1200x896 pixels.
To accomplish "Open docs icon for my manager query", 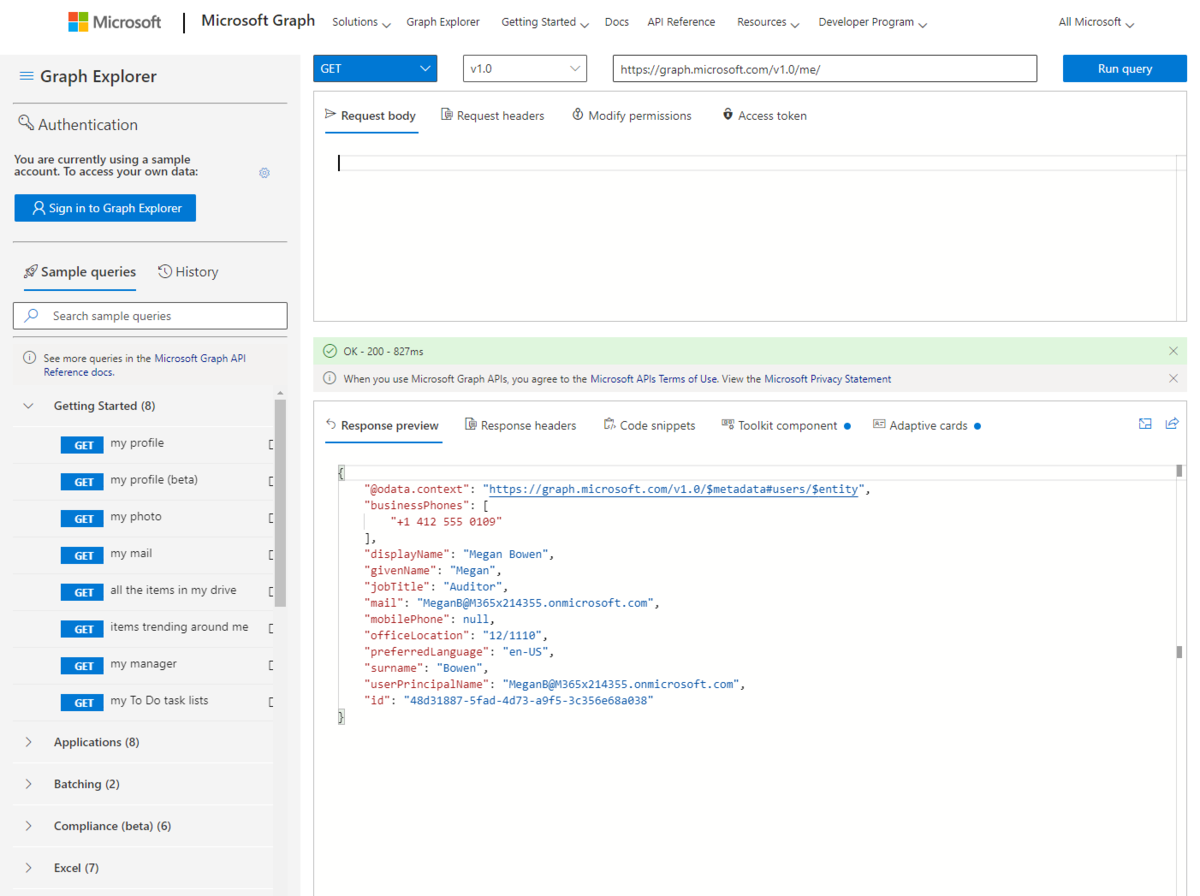I will [x=271, y=666].
